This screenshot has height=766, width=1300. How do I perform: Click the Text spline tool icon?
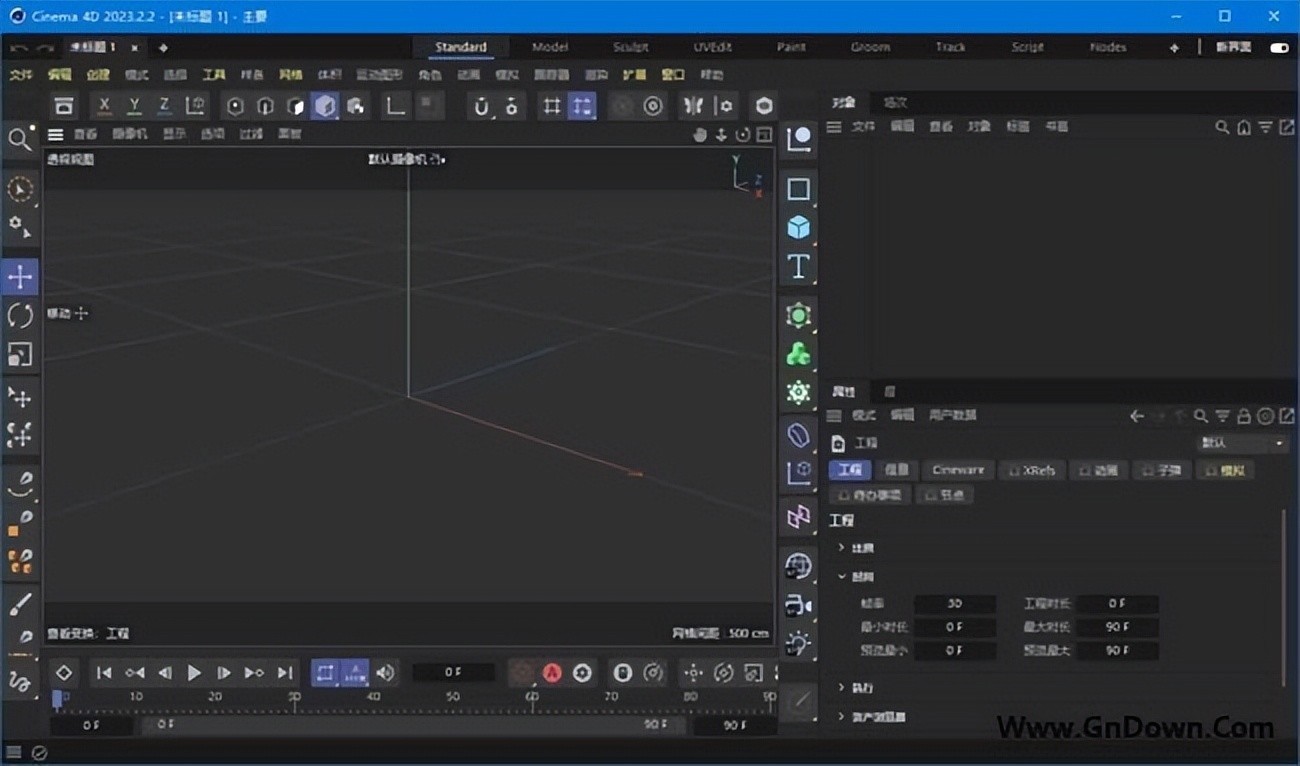pyautogui.click(x=798, y=267)
